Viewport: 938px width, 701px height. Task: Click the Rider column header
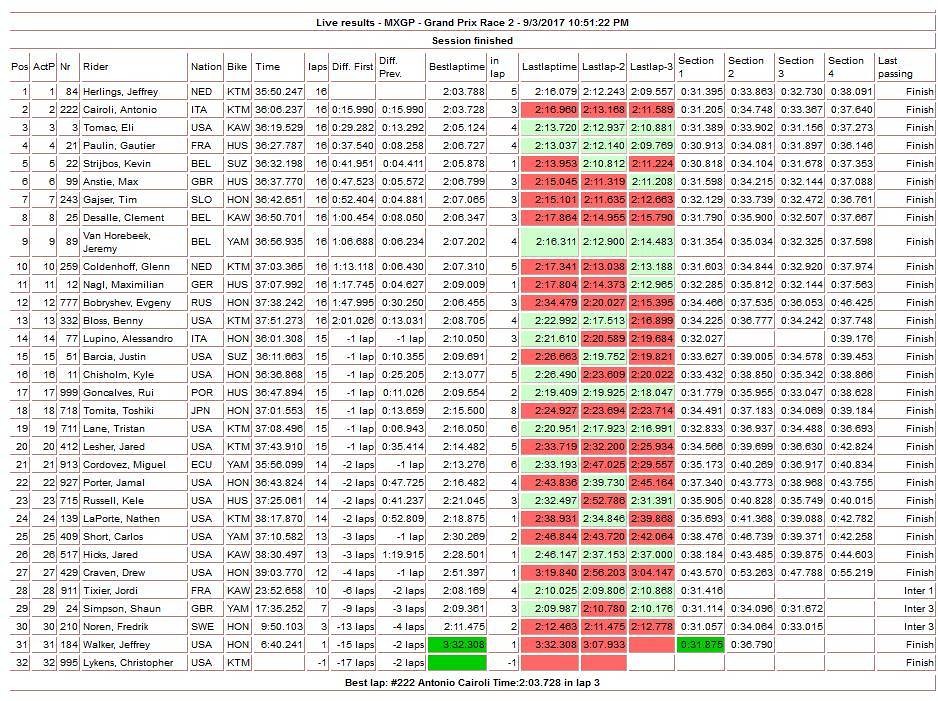click(96, 67)
